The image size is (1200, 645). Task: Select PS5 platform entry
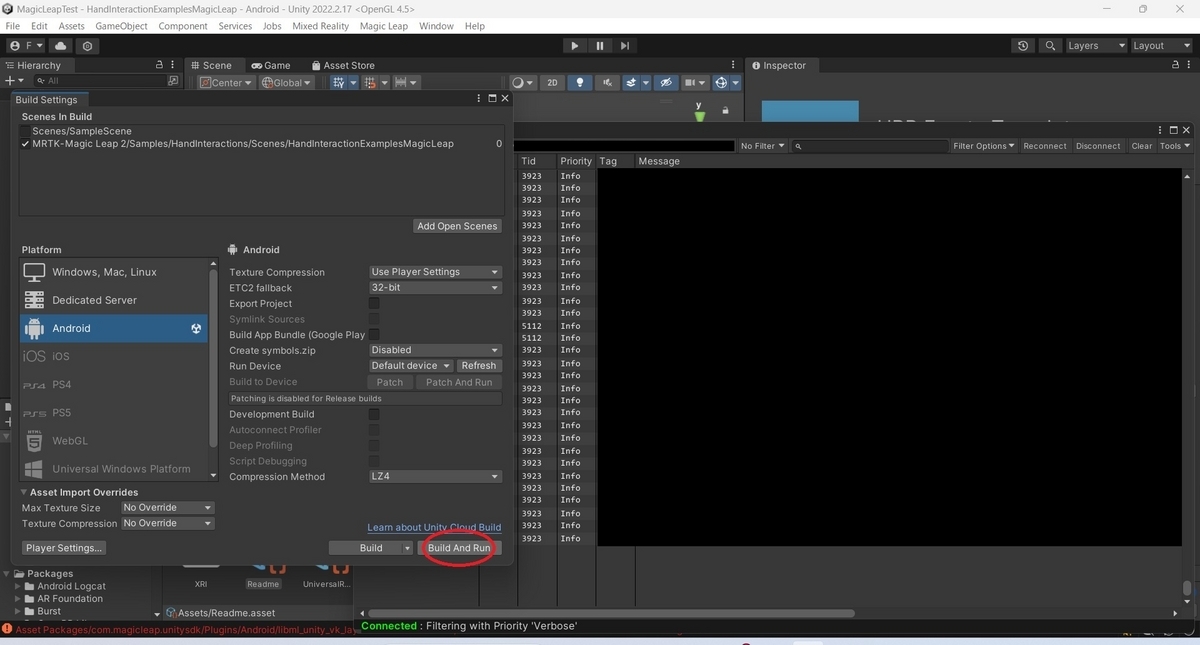point(114,413)
